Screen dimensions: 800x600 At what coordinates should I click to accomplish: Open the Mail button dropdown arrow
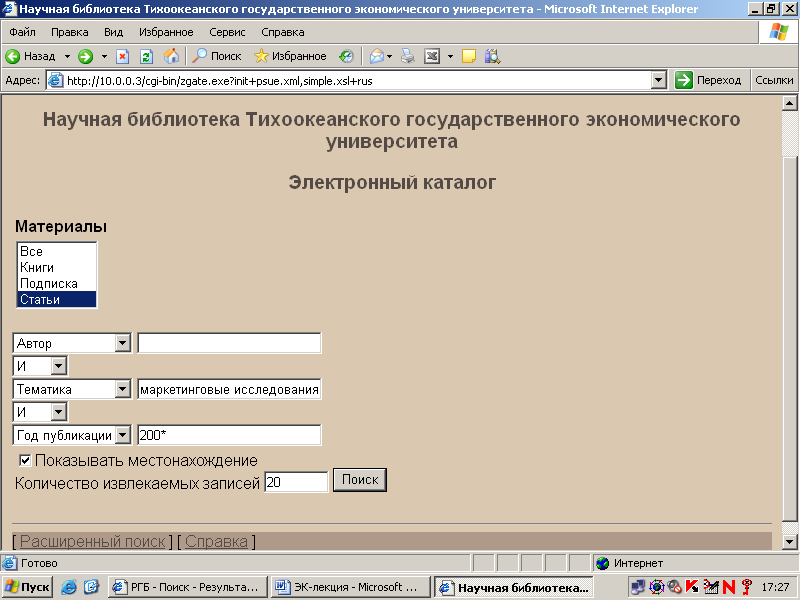(390, 56)
